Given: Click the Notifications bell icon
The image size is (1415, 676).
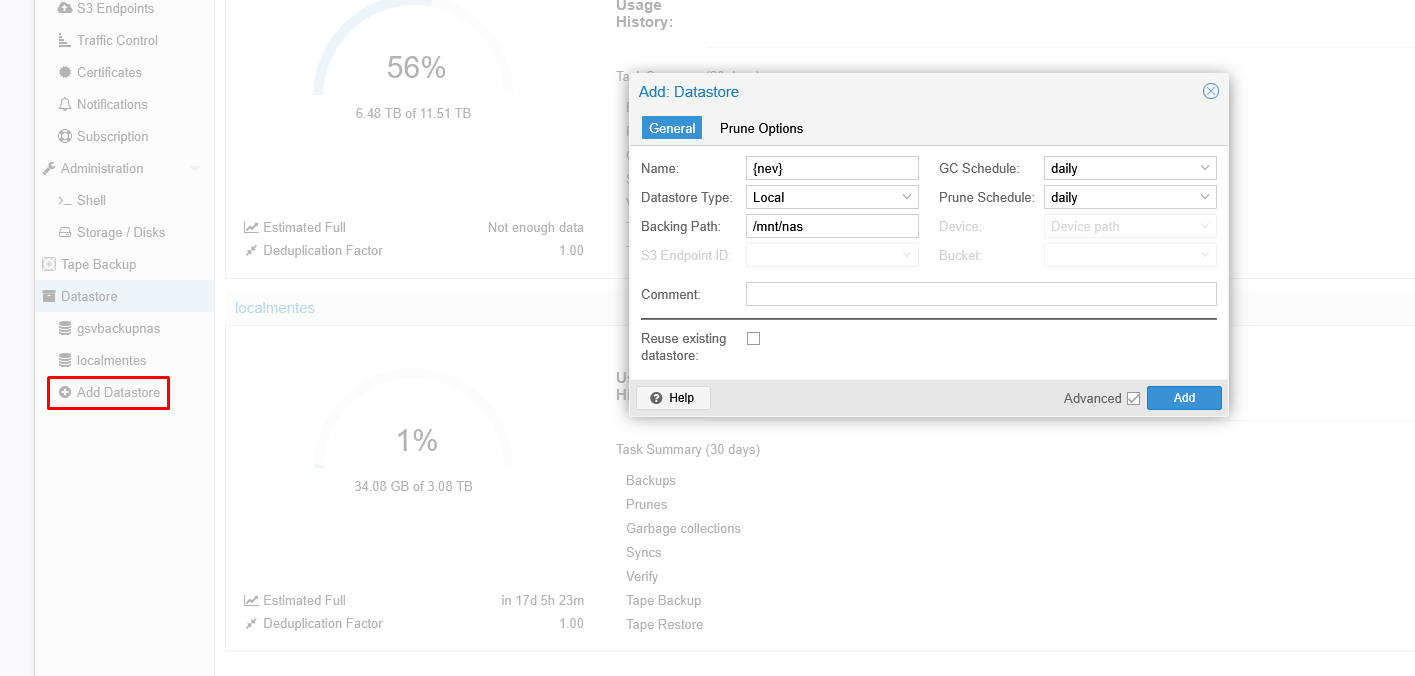Looking at the screenshot, I should [65, 105].
